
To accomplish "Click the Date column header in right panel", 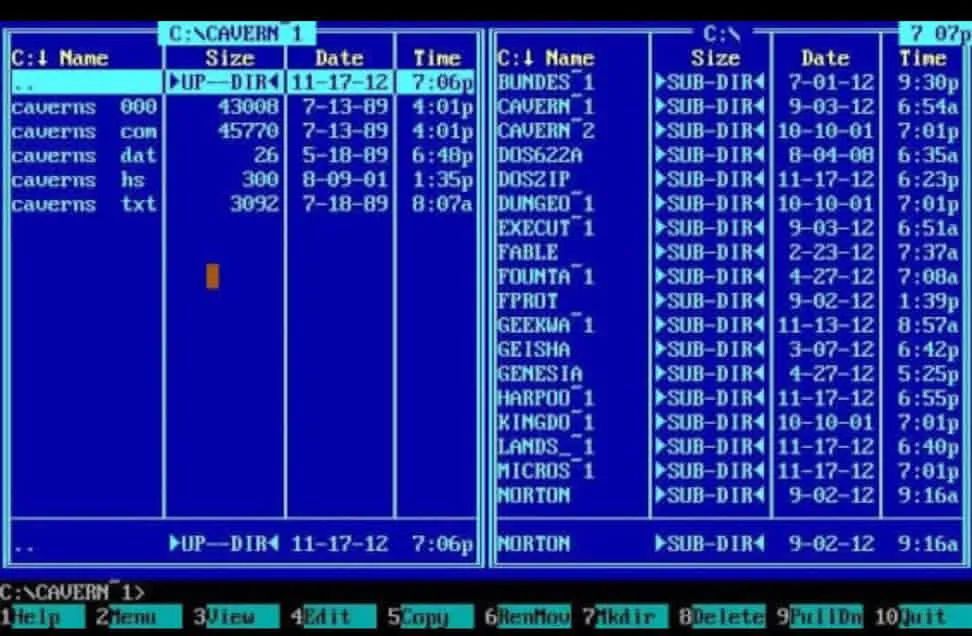I will pos(825,58).
